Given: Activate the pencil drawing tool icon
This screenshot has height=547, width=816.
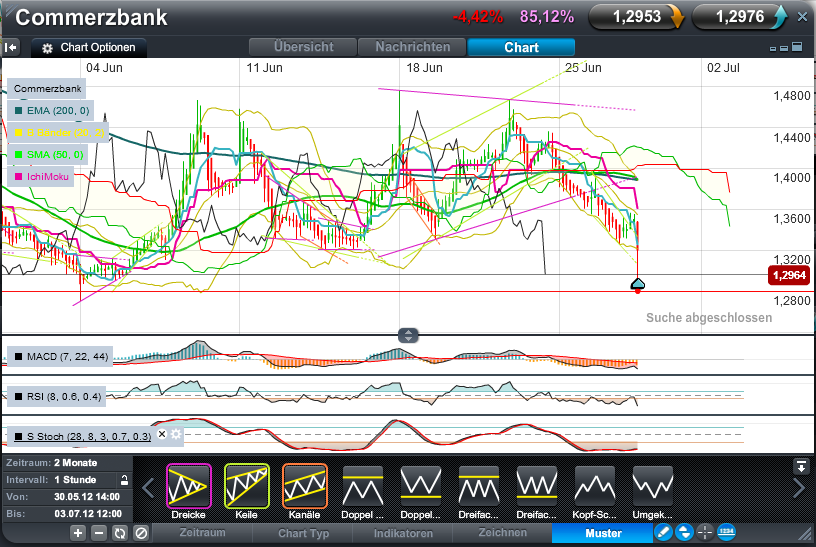Looking at the screenshot, I should point(663,532).
